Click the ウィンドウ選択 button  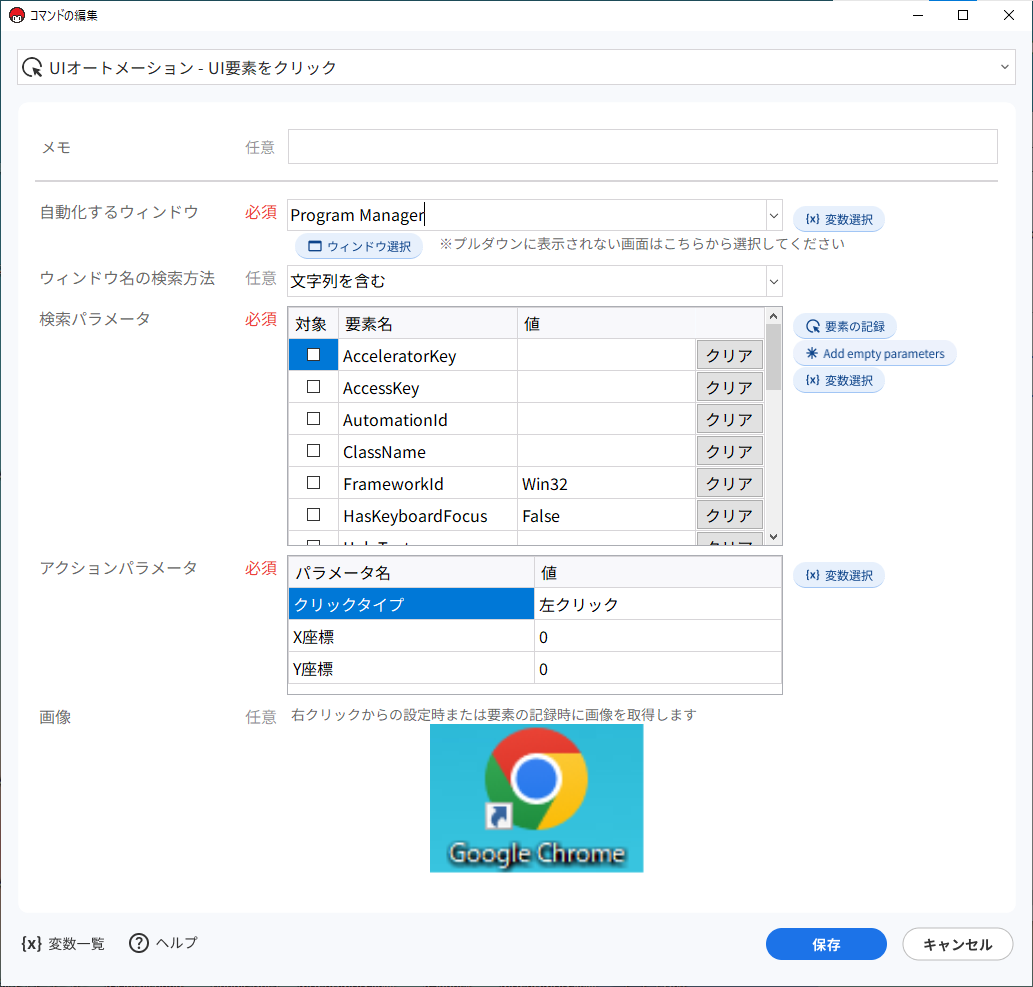[359, 246]
